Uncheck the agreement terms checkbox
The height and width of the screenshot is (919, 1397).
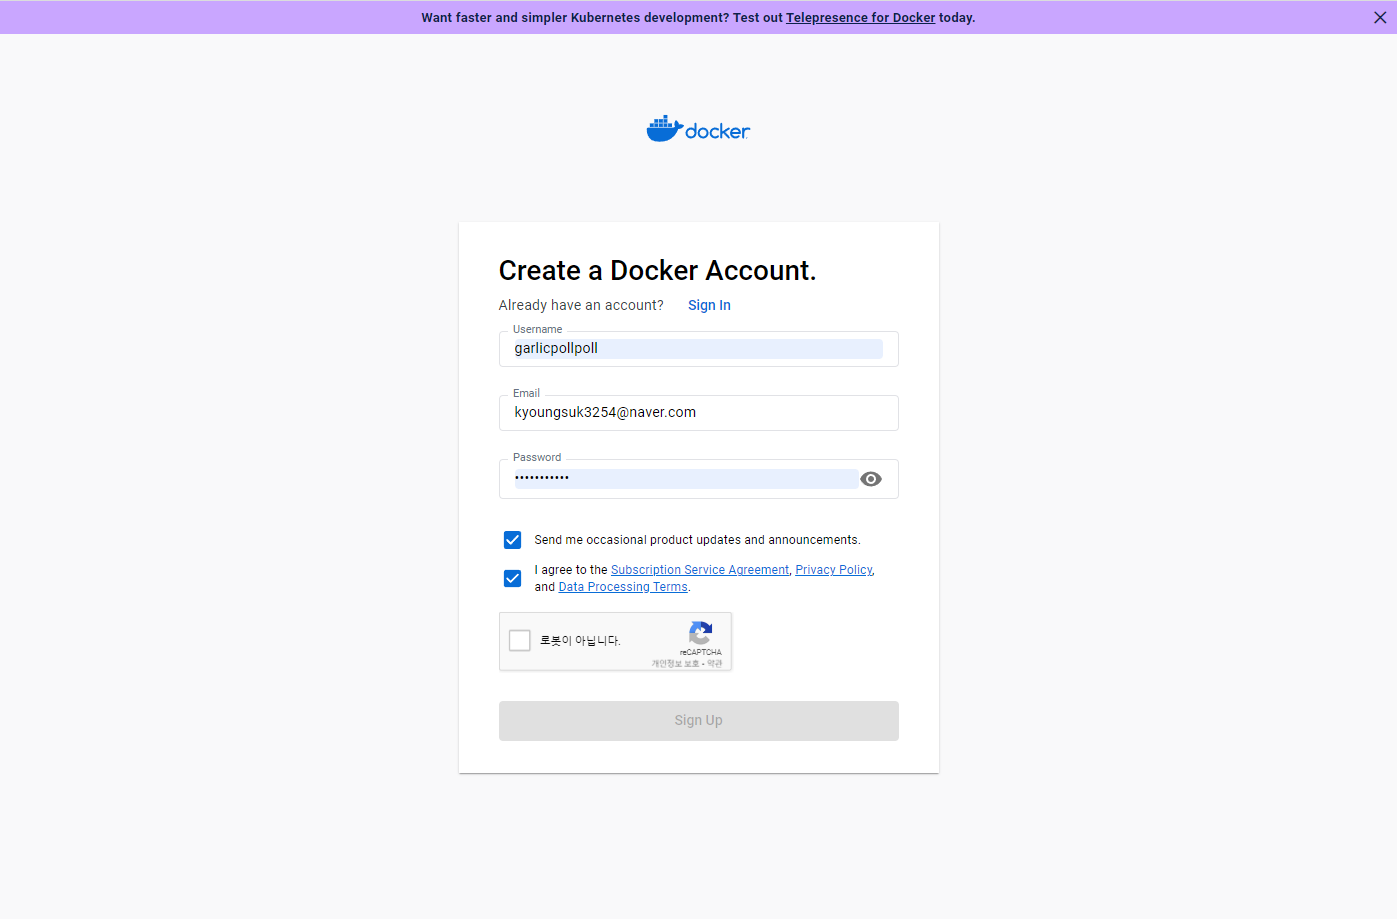click(512, 578)
